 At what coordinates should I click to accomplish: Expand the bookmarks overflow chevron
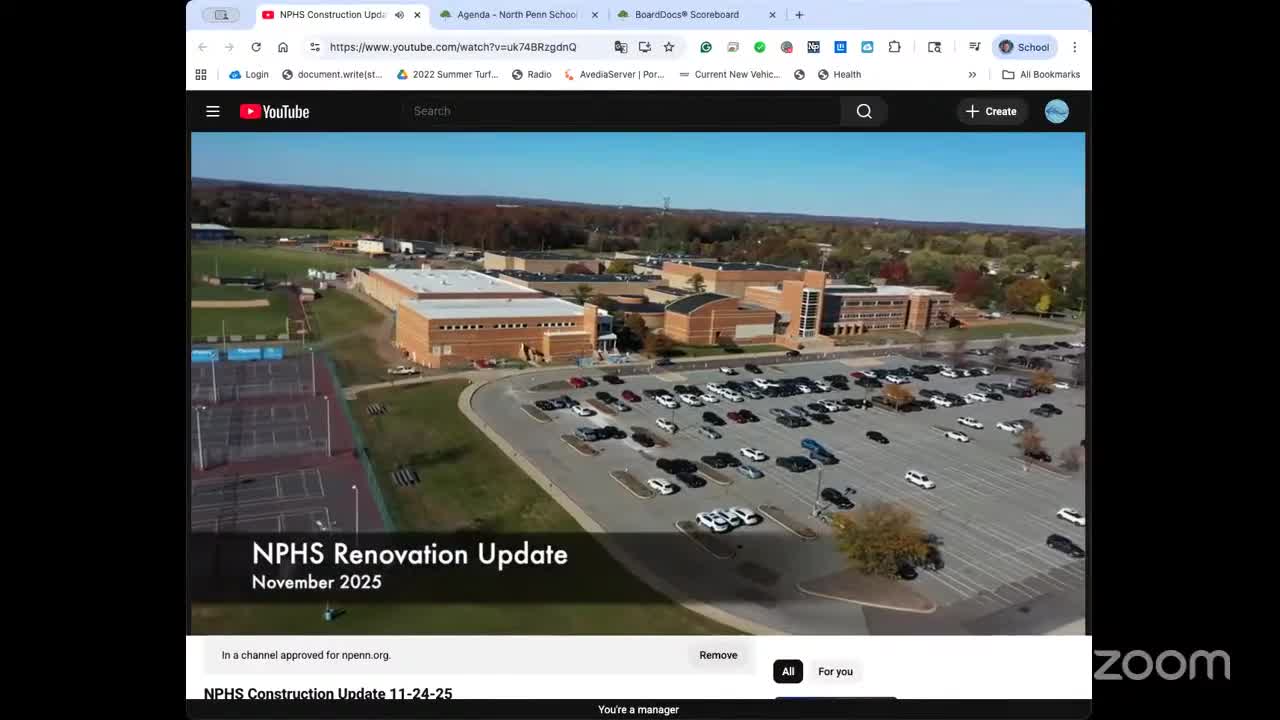pos(972,74)
